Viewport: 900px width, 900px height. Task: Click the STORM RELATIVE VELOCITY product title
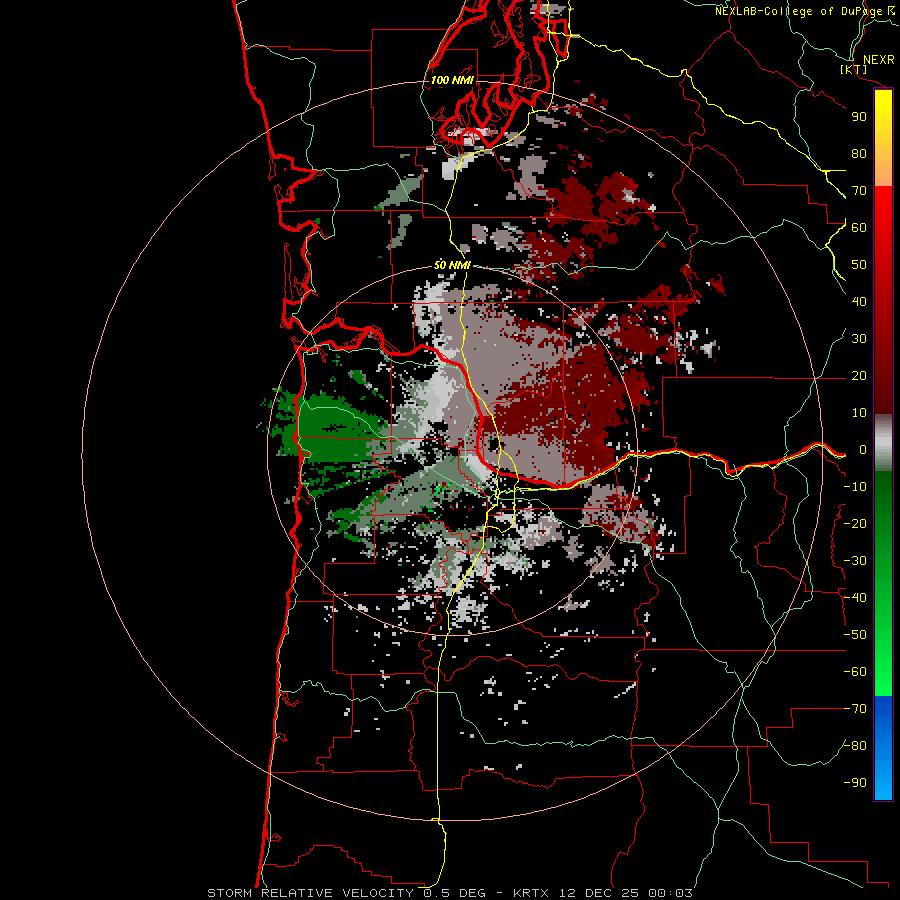click(x=313, y=893)
